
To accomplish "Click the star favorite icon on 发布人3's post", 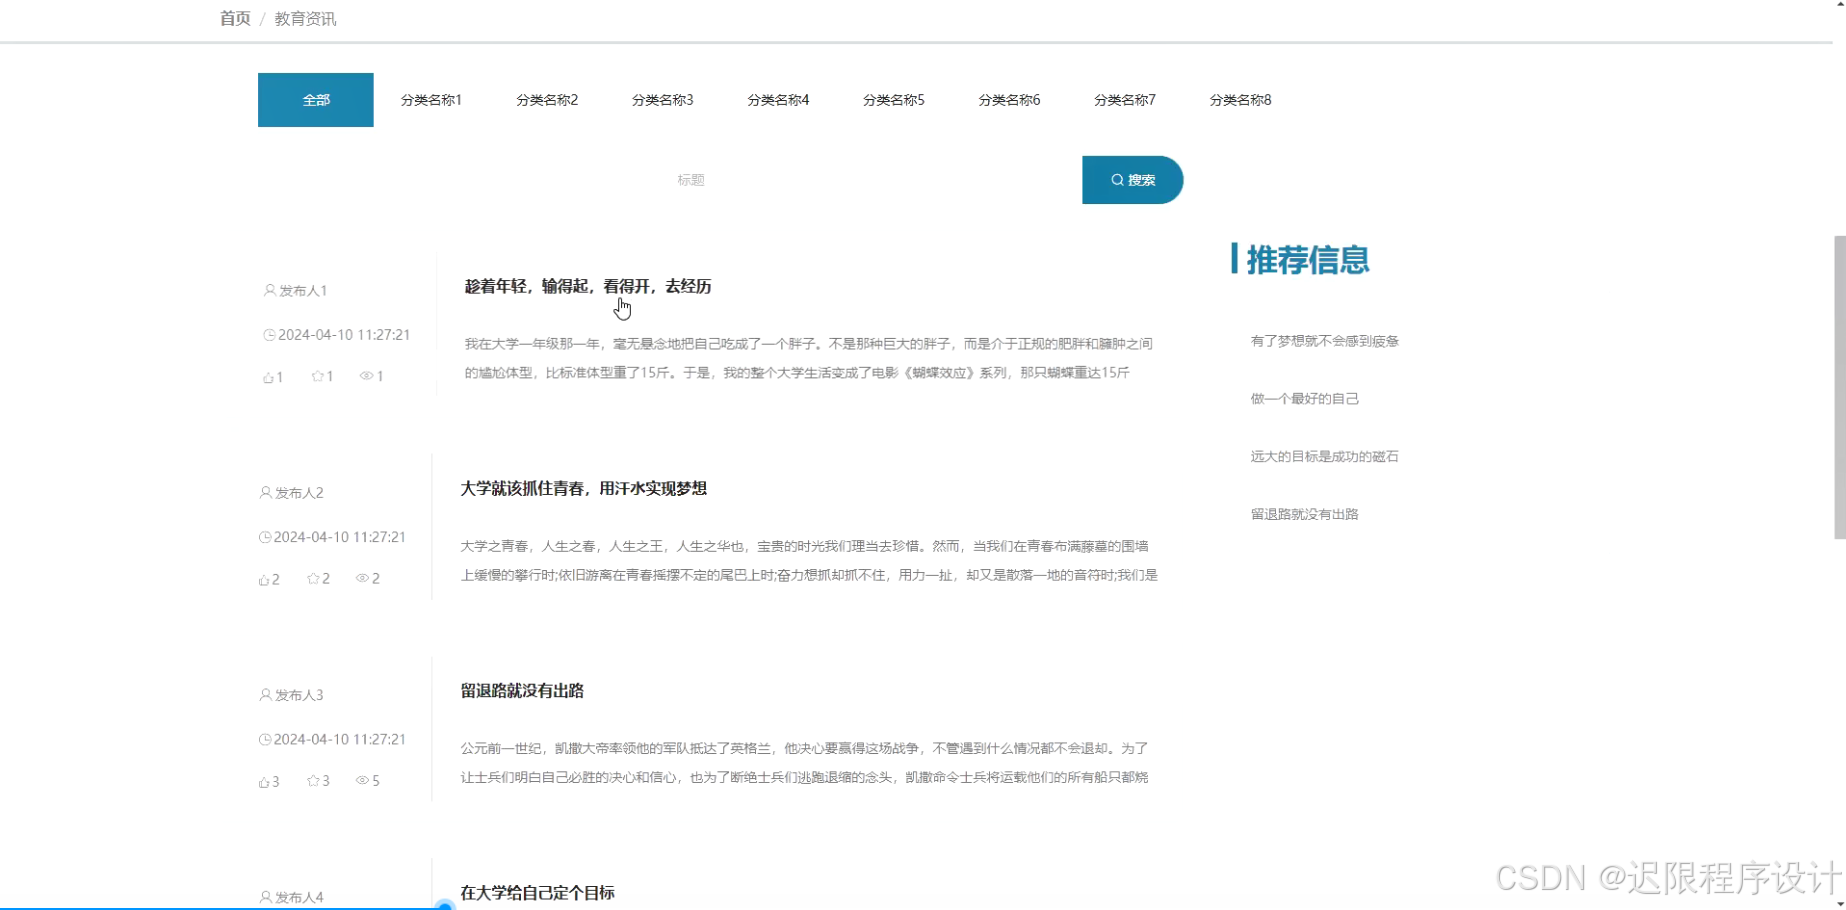I will pyautogui.click(x=313, y=780).
